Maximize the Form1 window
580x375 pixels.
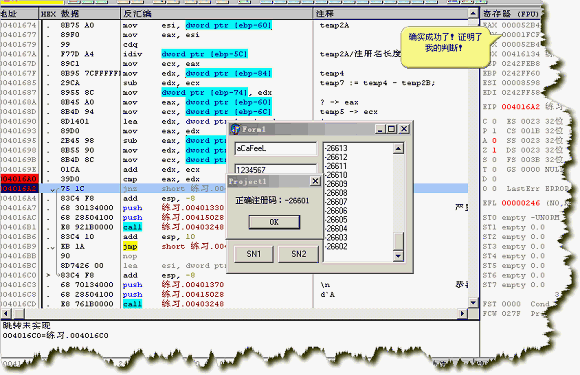tap(391, 129)
